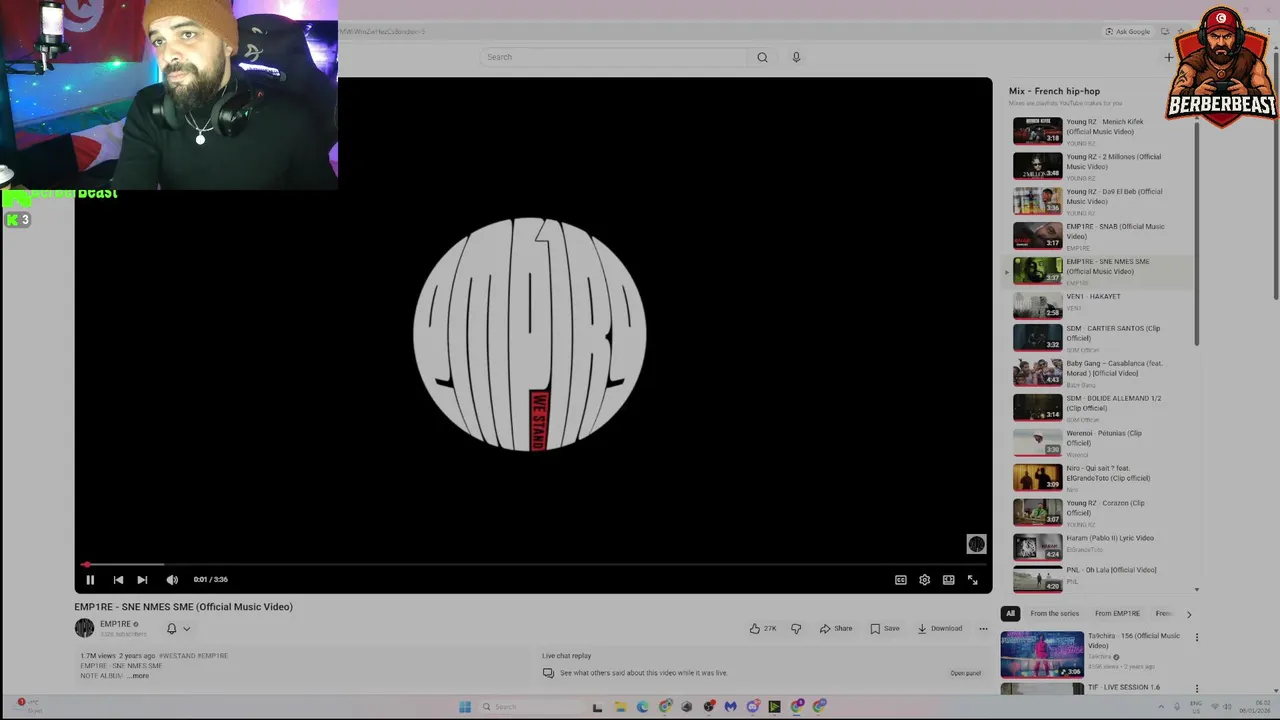Open the player settings gear

coord(924,579)
